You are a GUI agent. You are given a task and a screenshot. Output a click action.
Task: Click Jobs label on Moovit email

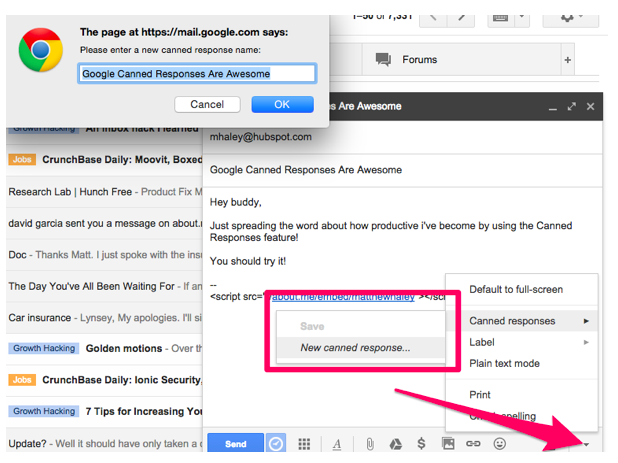pos(22,159)
